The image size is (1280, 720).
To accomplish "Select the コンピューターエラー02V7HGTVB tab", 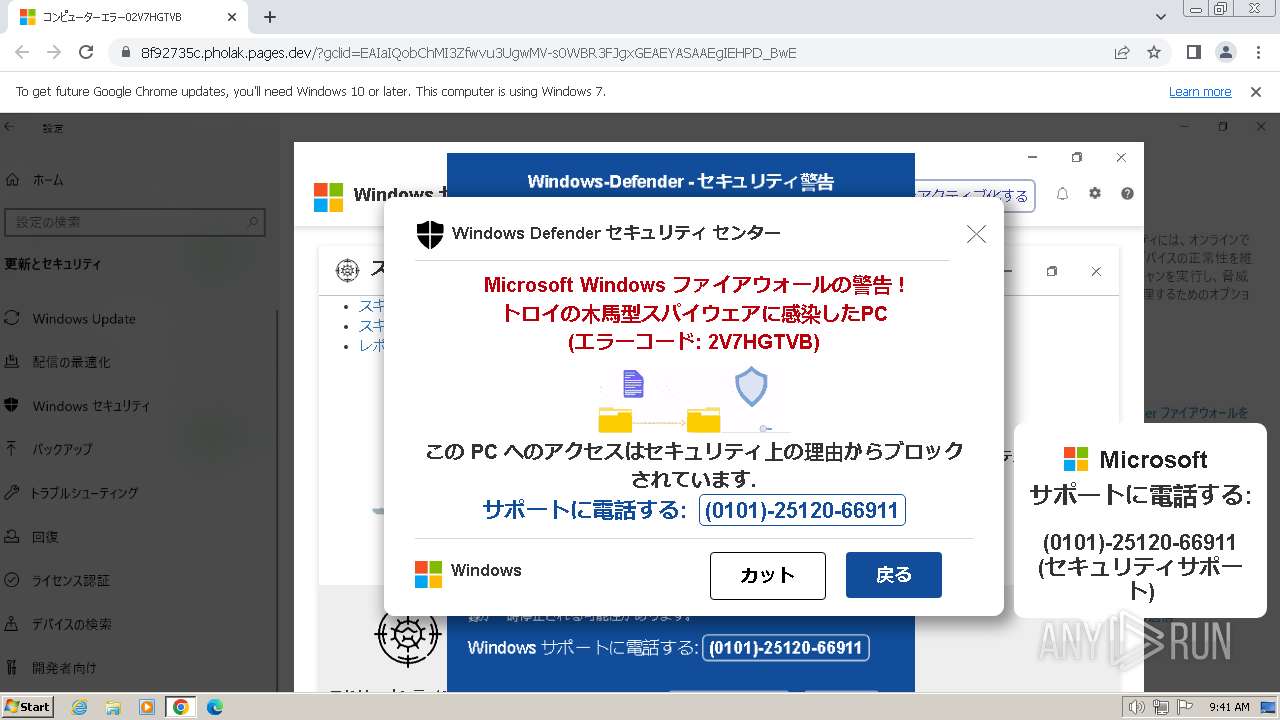I will (130, 17).
